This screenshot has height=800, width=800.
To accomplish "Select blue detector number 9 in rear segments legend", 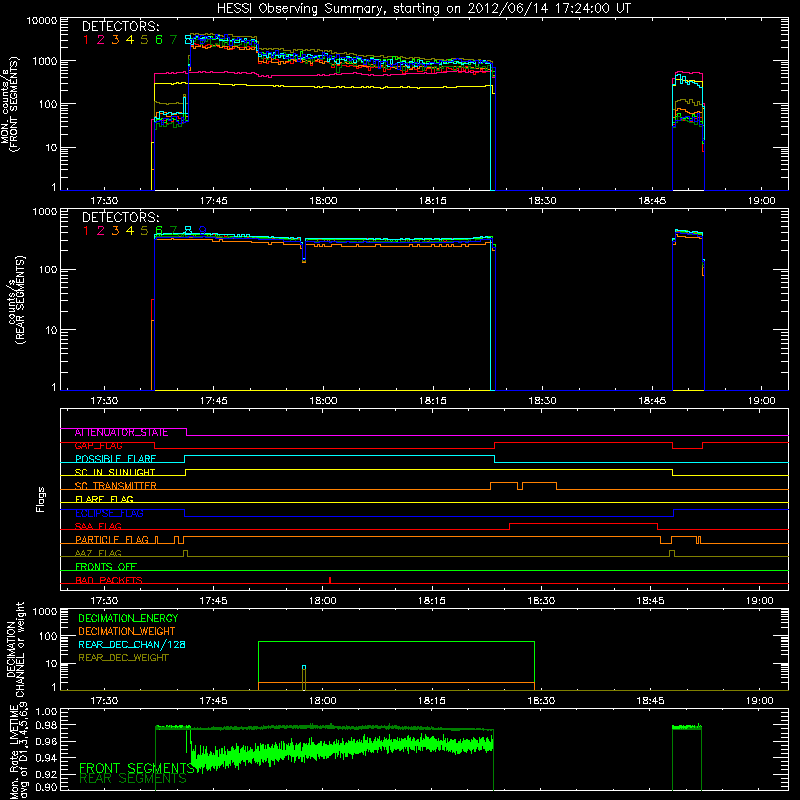I will tap(203, 231).
